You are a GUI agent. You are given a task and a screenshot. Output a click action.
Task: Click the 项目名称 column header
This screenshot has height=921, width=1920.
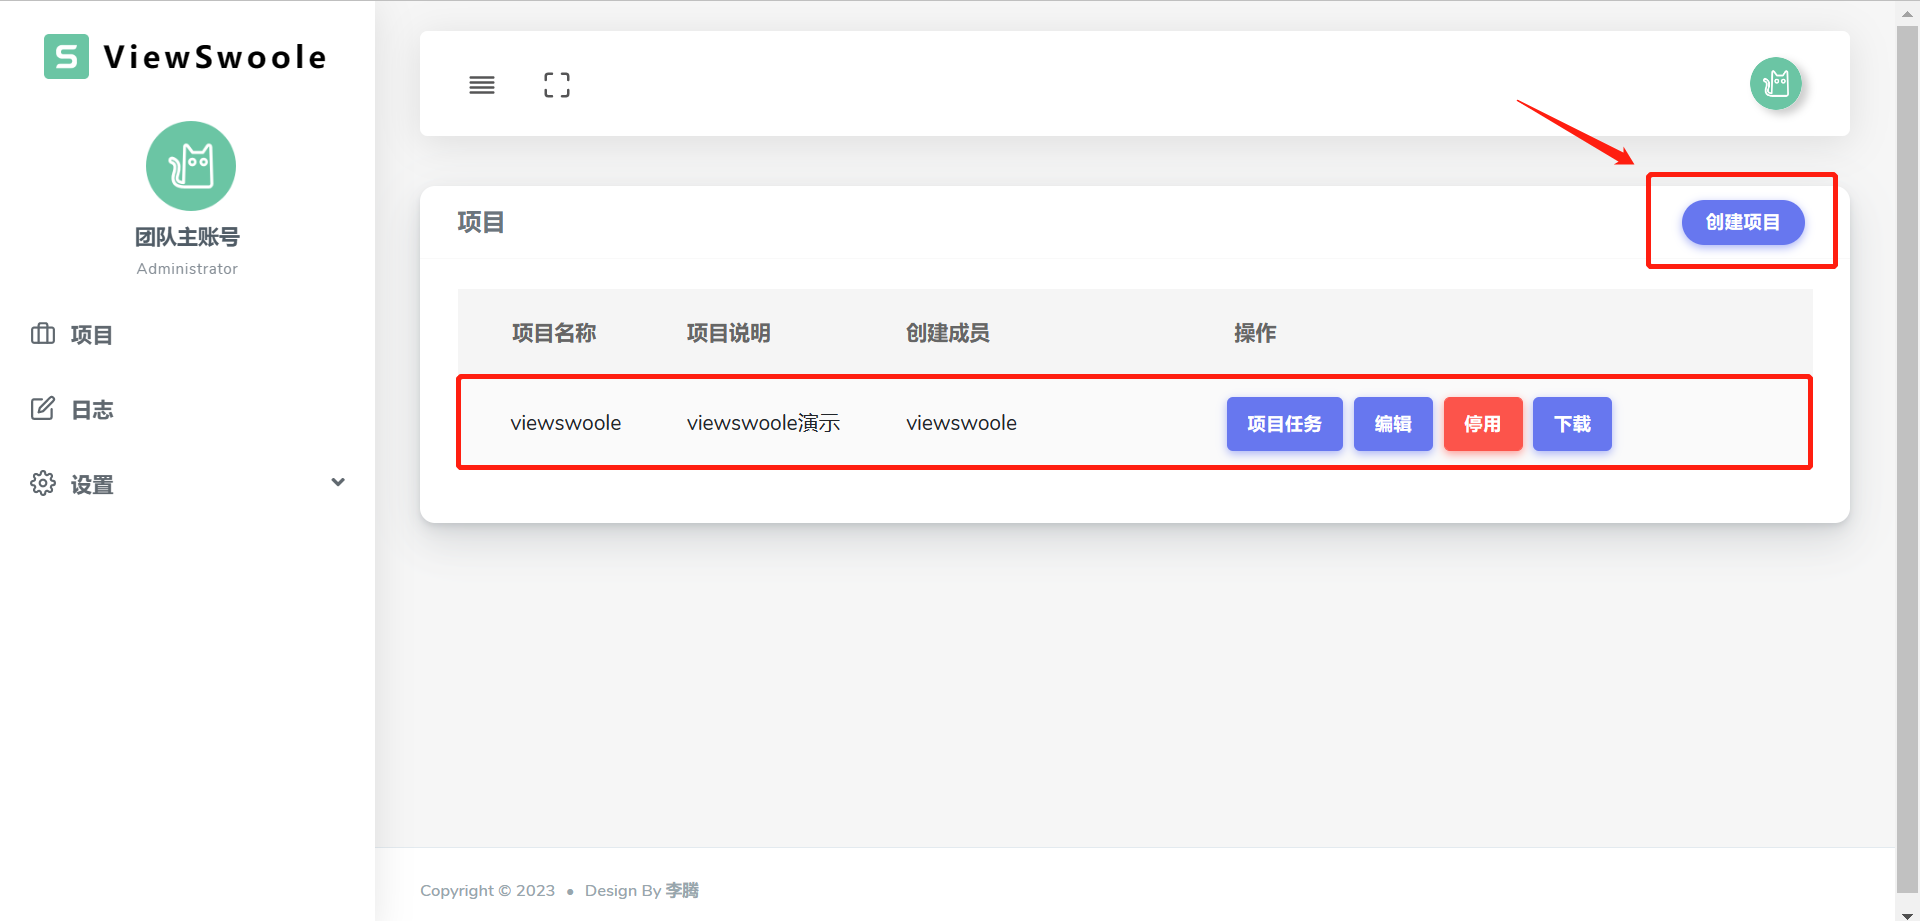(554, 333)
